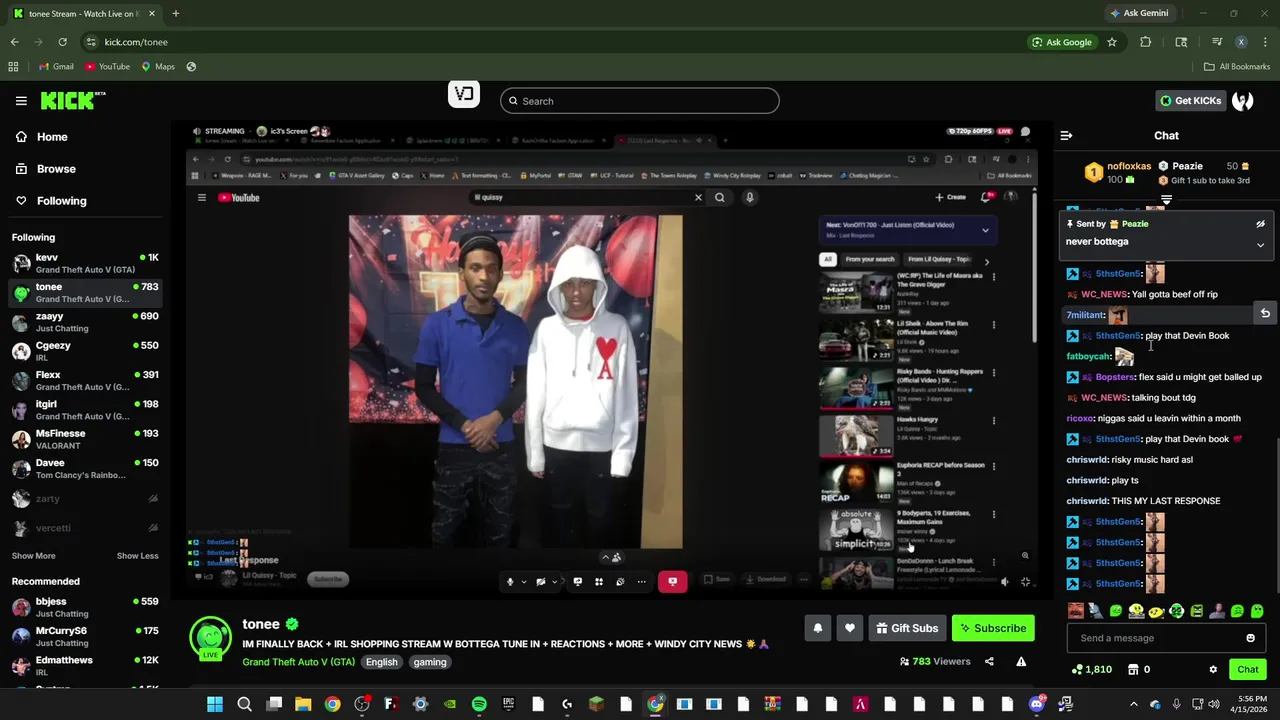Viewport: 1280px width, 720px height.
Task: Collapse the chat panel arrow icon
Action: (1066, 135)
